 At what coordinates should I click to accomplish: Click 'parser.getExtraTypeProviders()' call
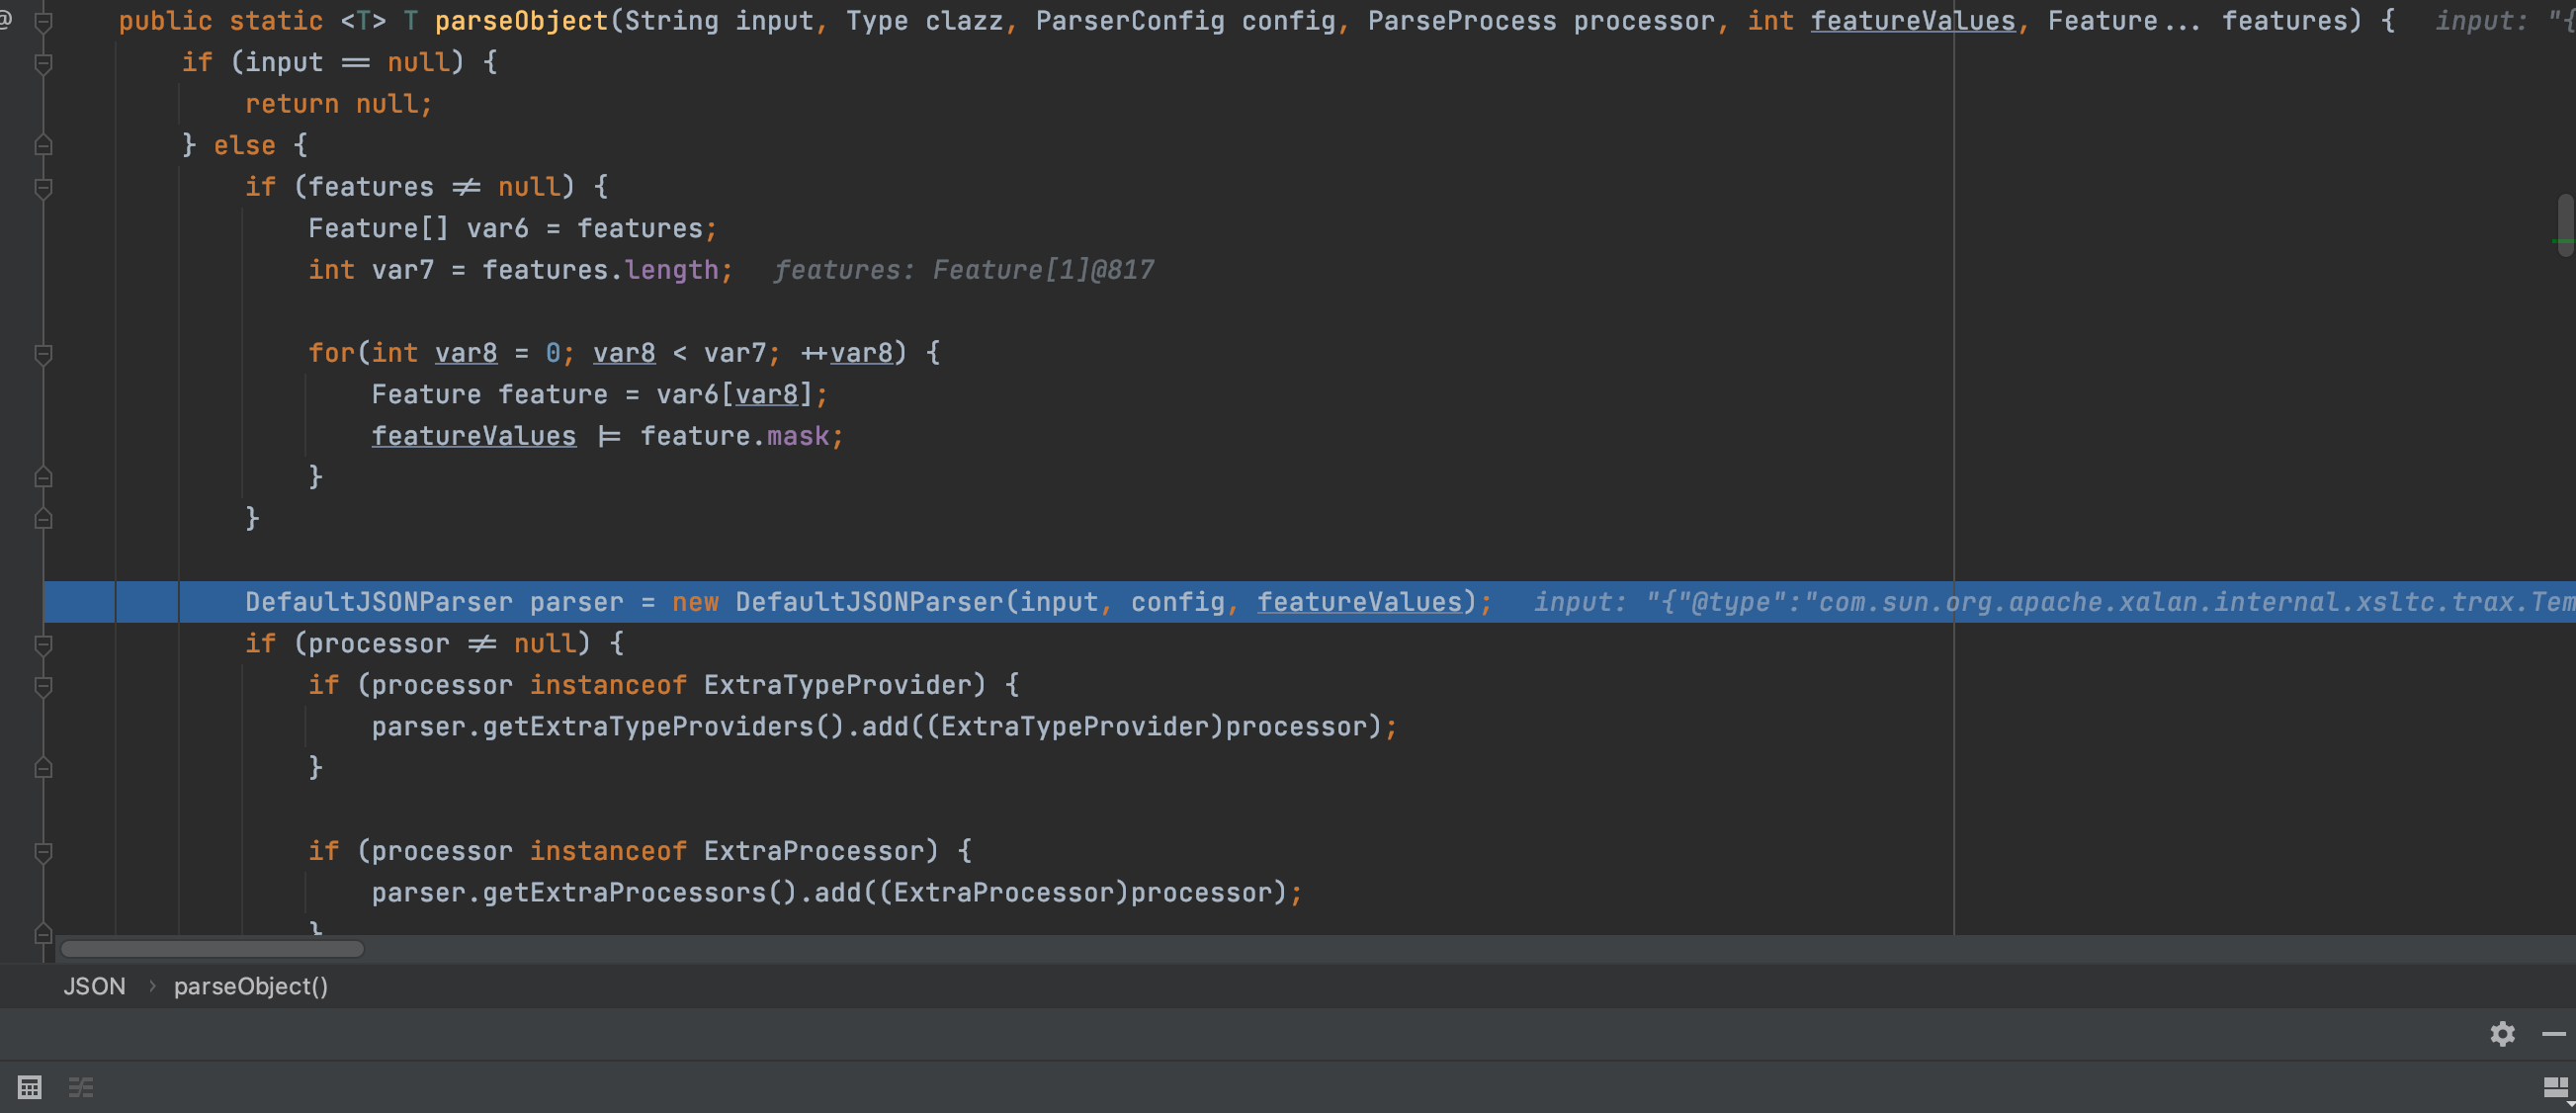(608, 727)
